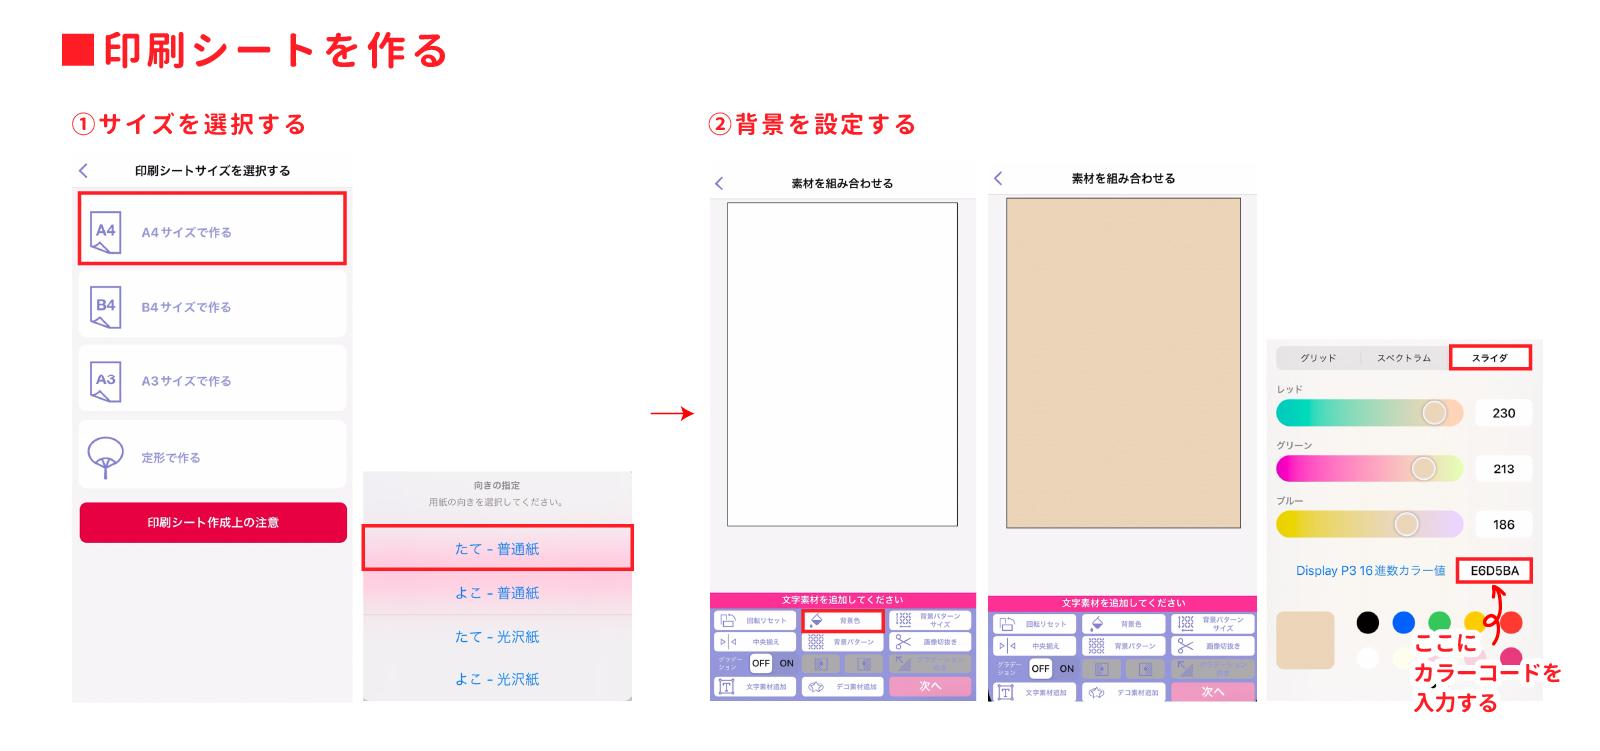
Task: Tap 文字素材追加 text icon below the beige canvas
Action: (x=1034, y=692)
